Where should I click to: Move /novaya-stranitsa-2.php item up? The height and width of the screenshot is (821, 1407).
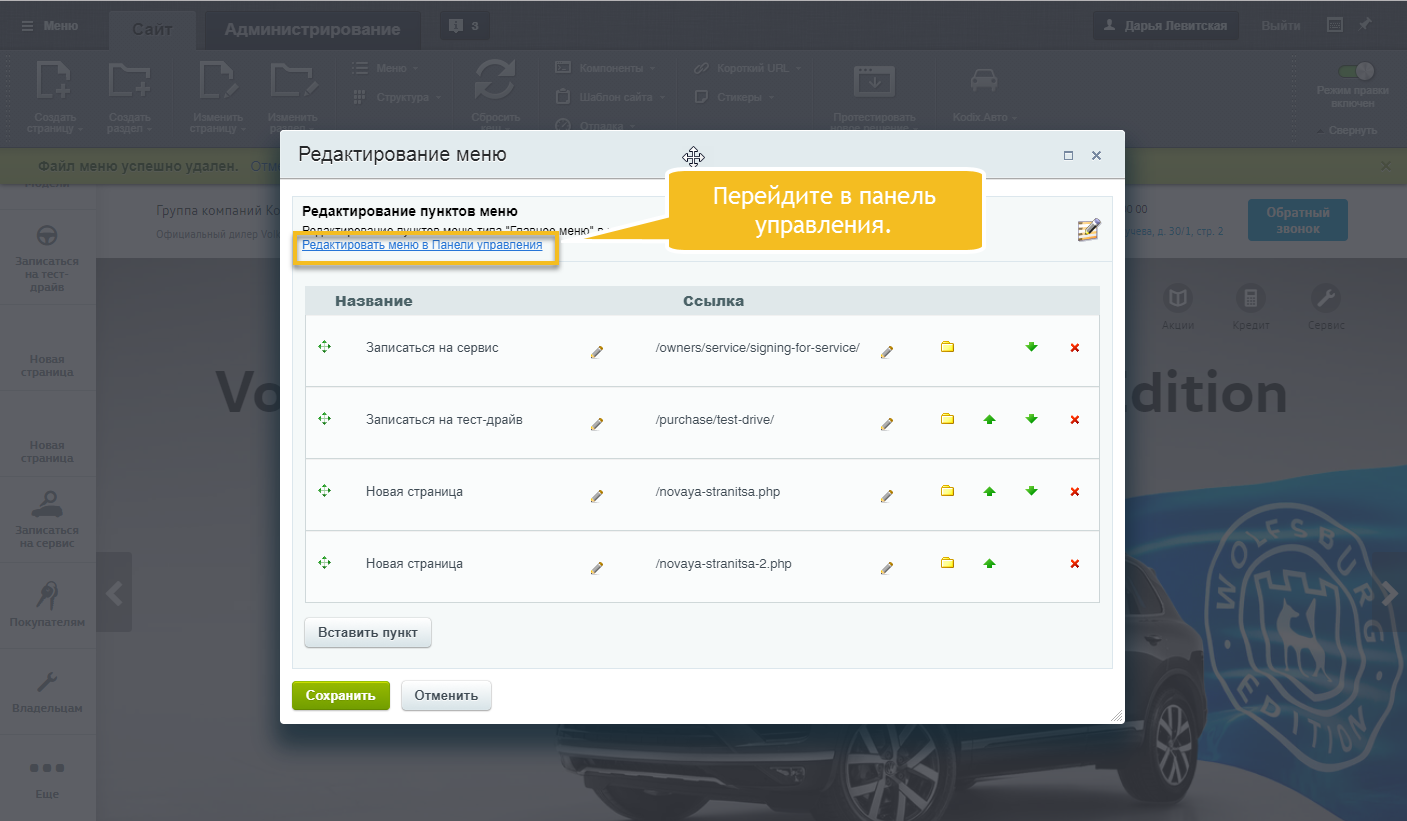click(989, 564)
